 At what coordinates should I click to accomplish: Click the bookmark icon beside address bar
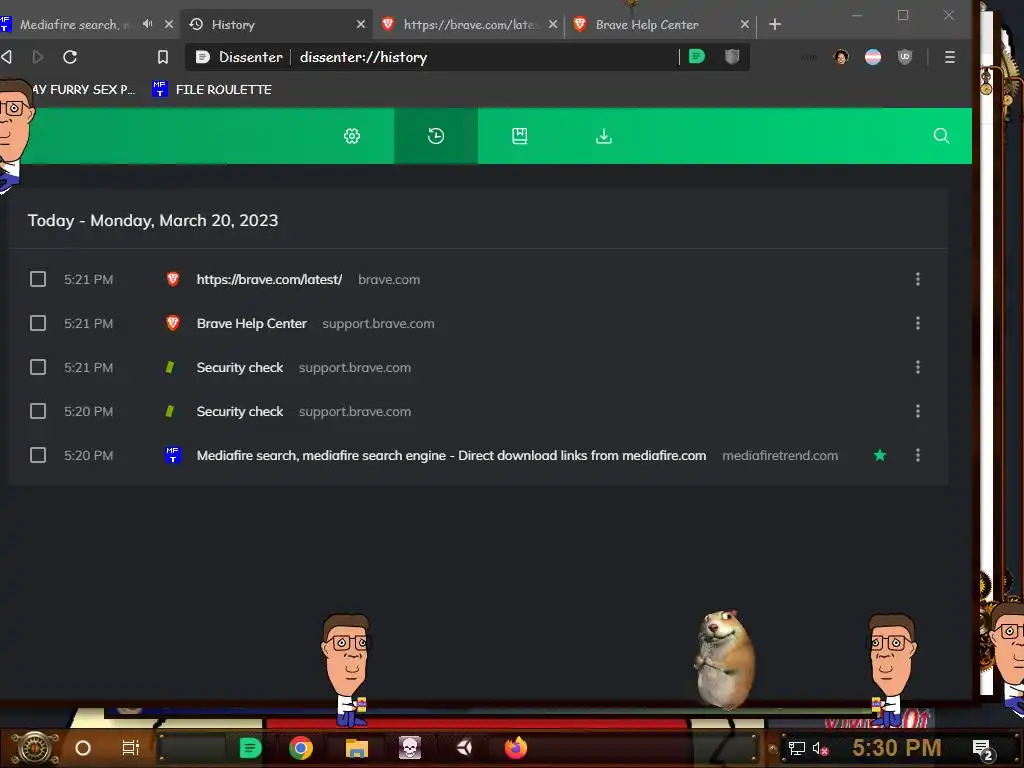coord(163,57)
